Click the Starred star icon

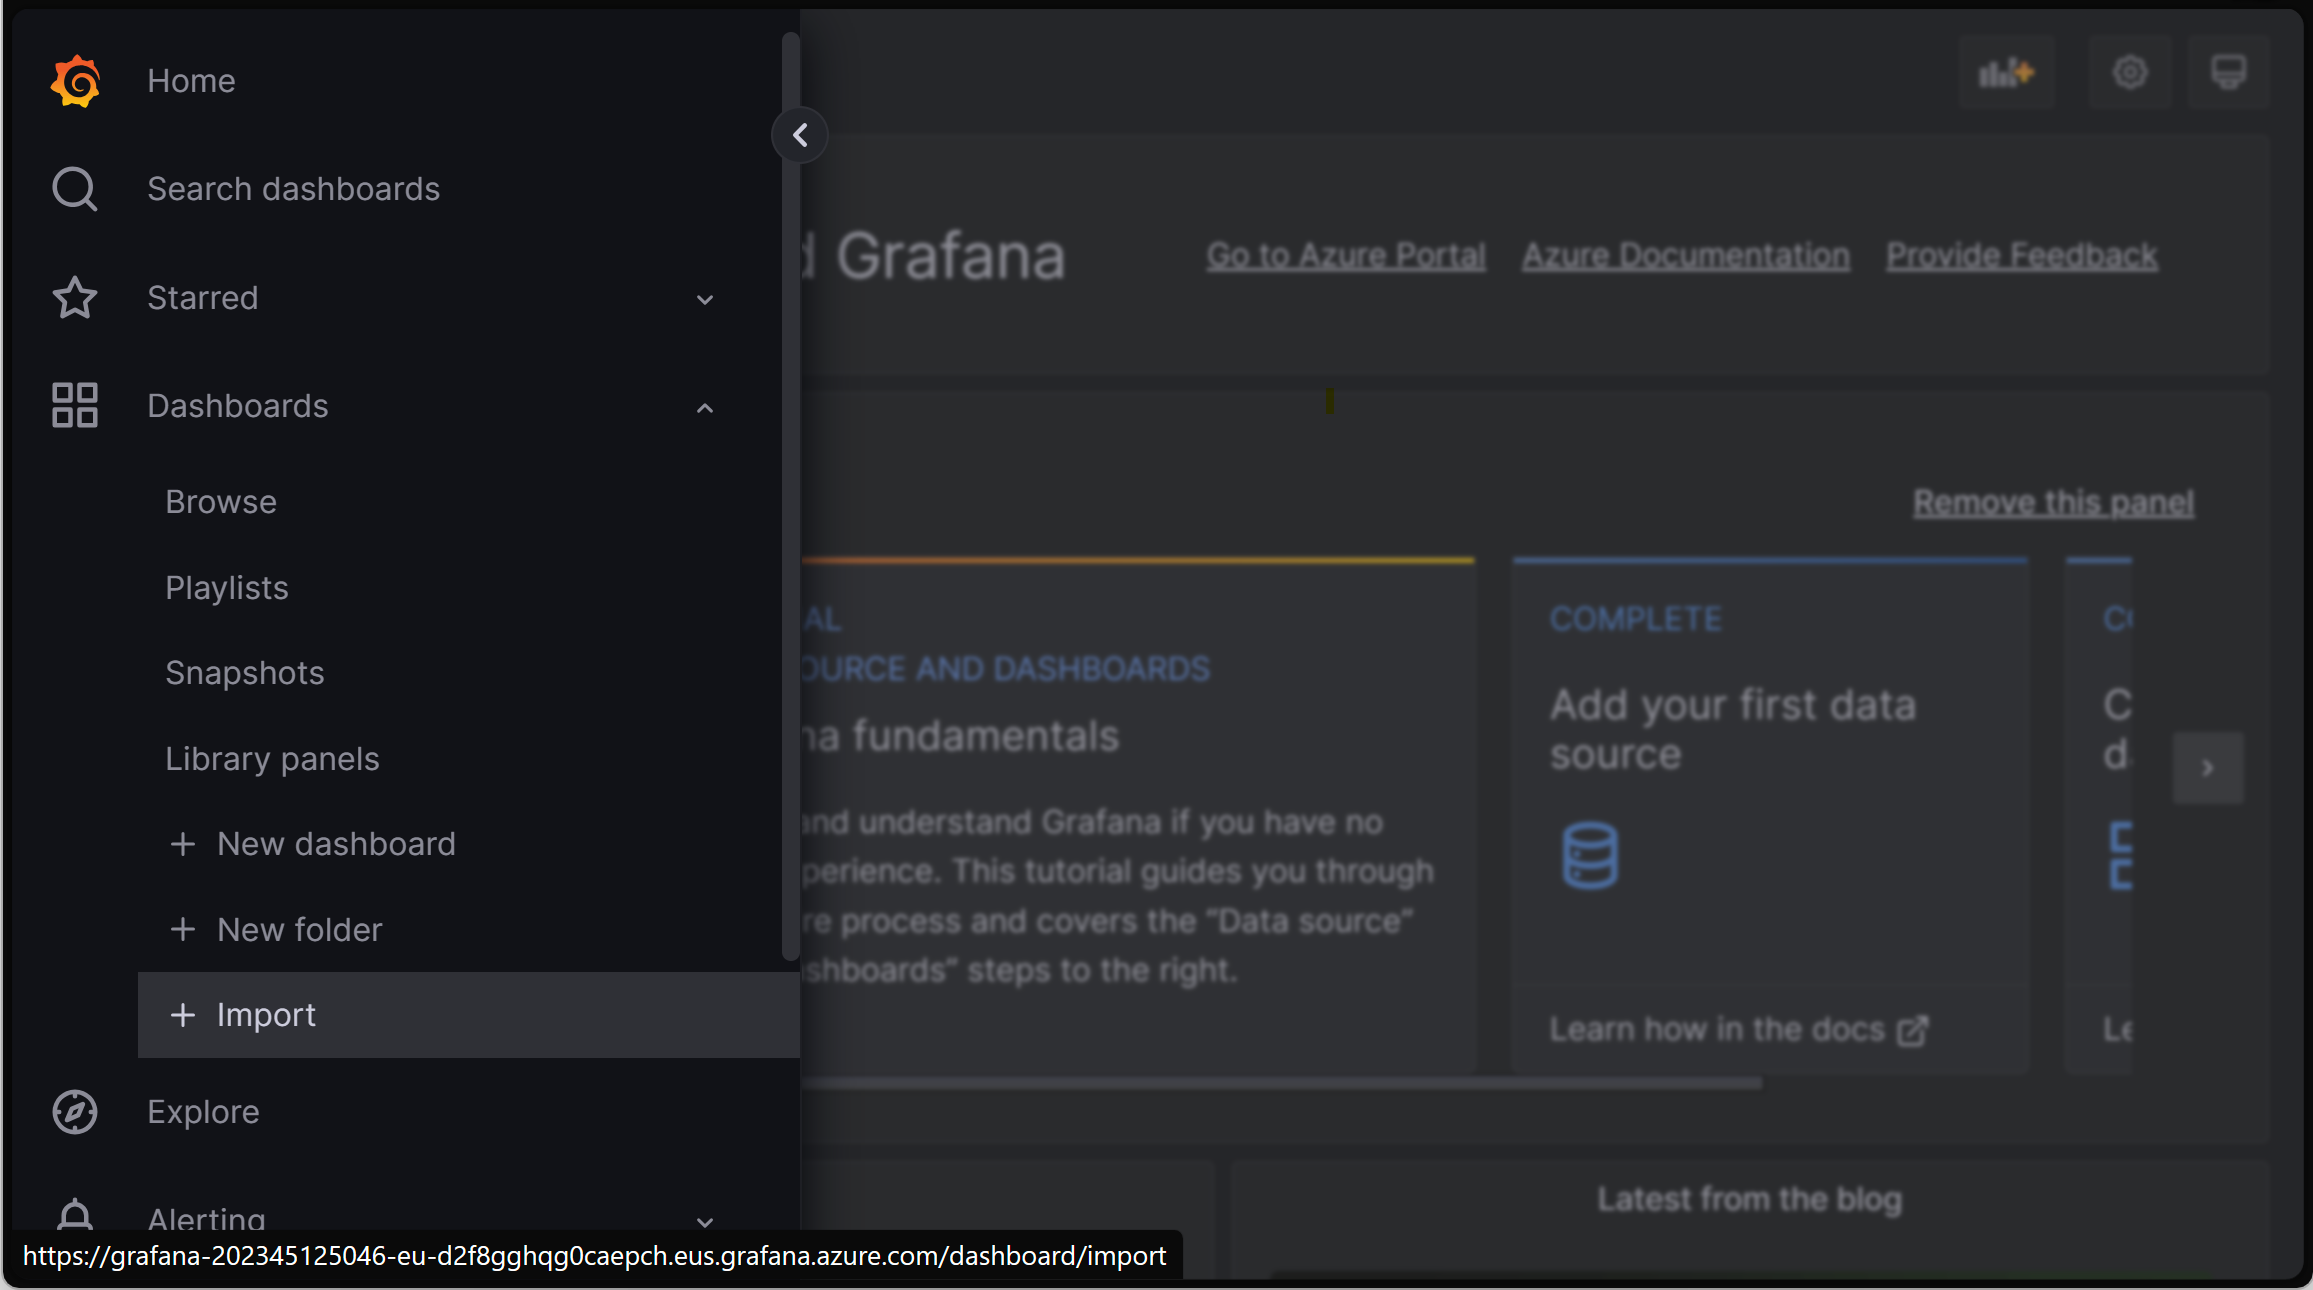click(x=73, y=297)
